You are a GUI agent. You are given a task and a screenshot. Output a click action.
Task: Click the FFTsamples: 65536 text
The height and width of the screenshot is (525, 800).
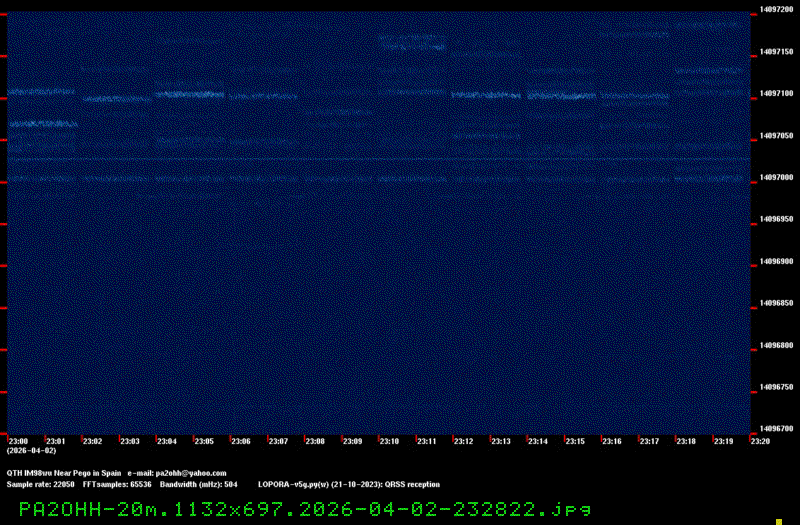point(117,485)
